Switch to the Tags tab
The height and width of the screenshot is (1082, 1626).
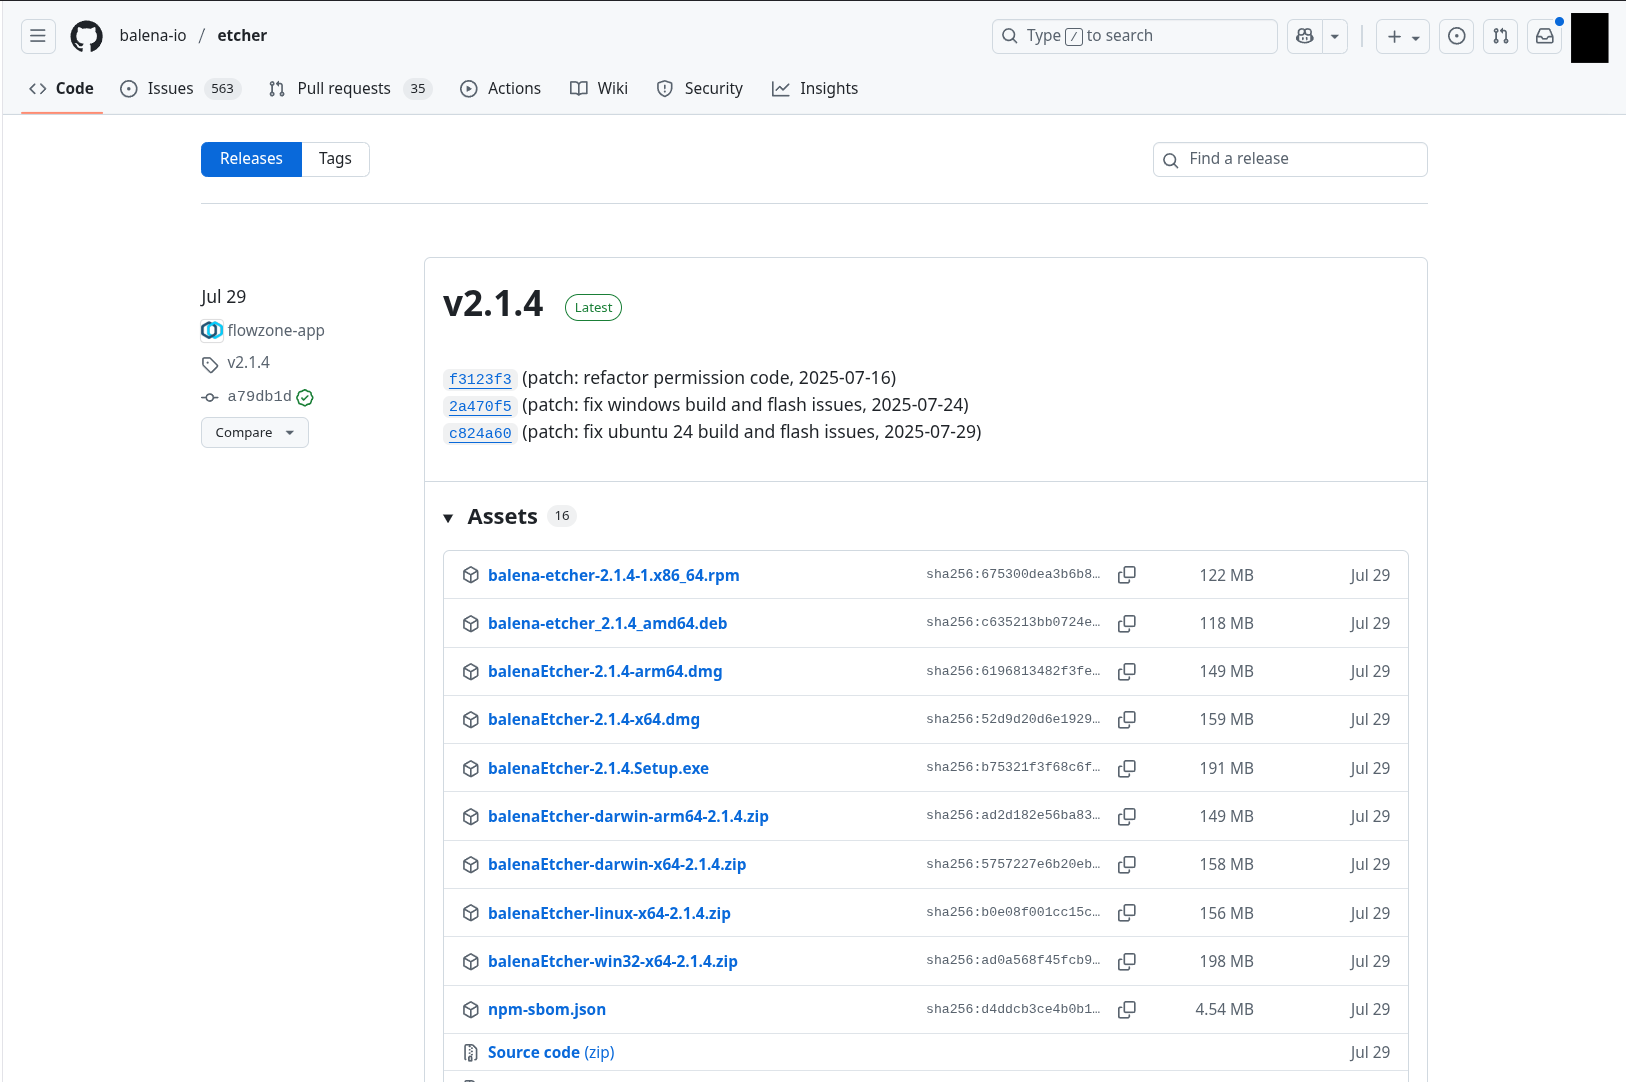click(x=335, y=159)
